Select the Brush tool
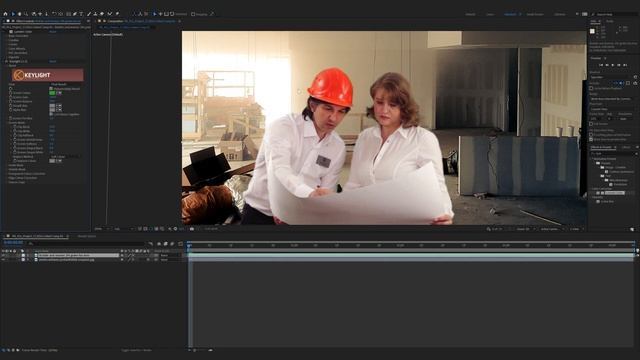Screen dimensions: 640x360 (89, 14)
